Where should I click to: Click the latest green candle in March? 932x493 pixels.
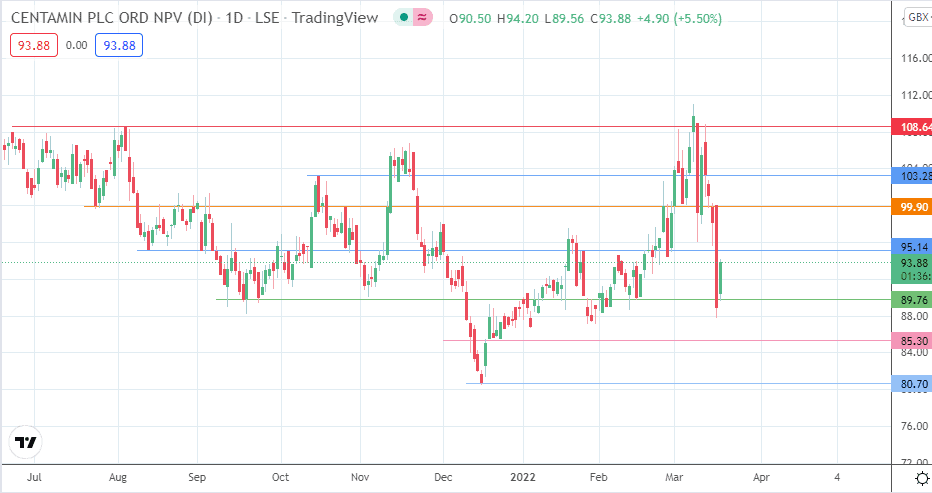coord(721,278)
